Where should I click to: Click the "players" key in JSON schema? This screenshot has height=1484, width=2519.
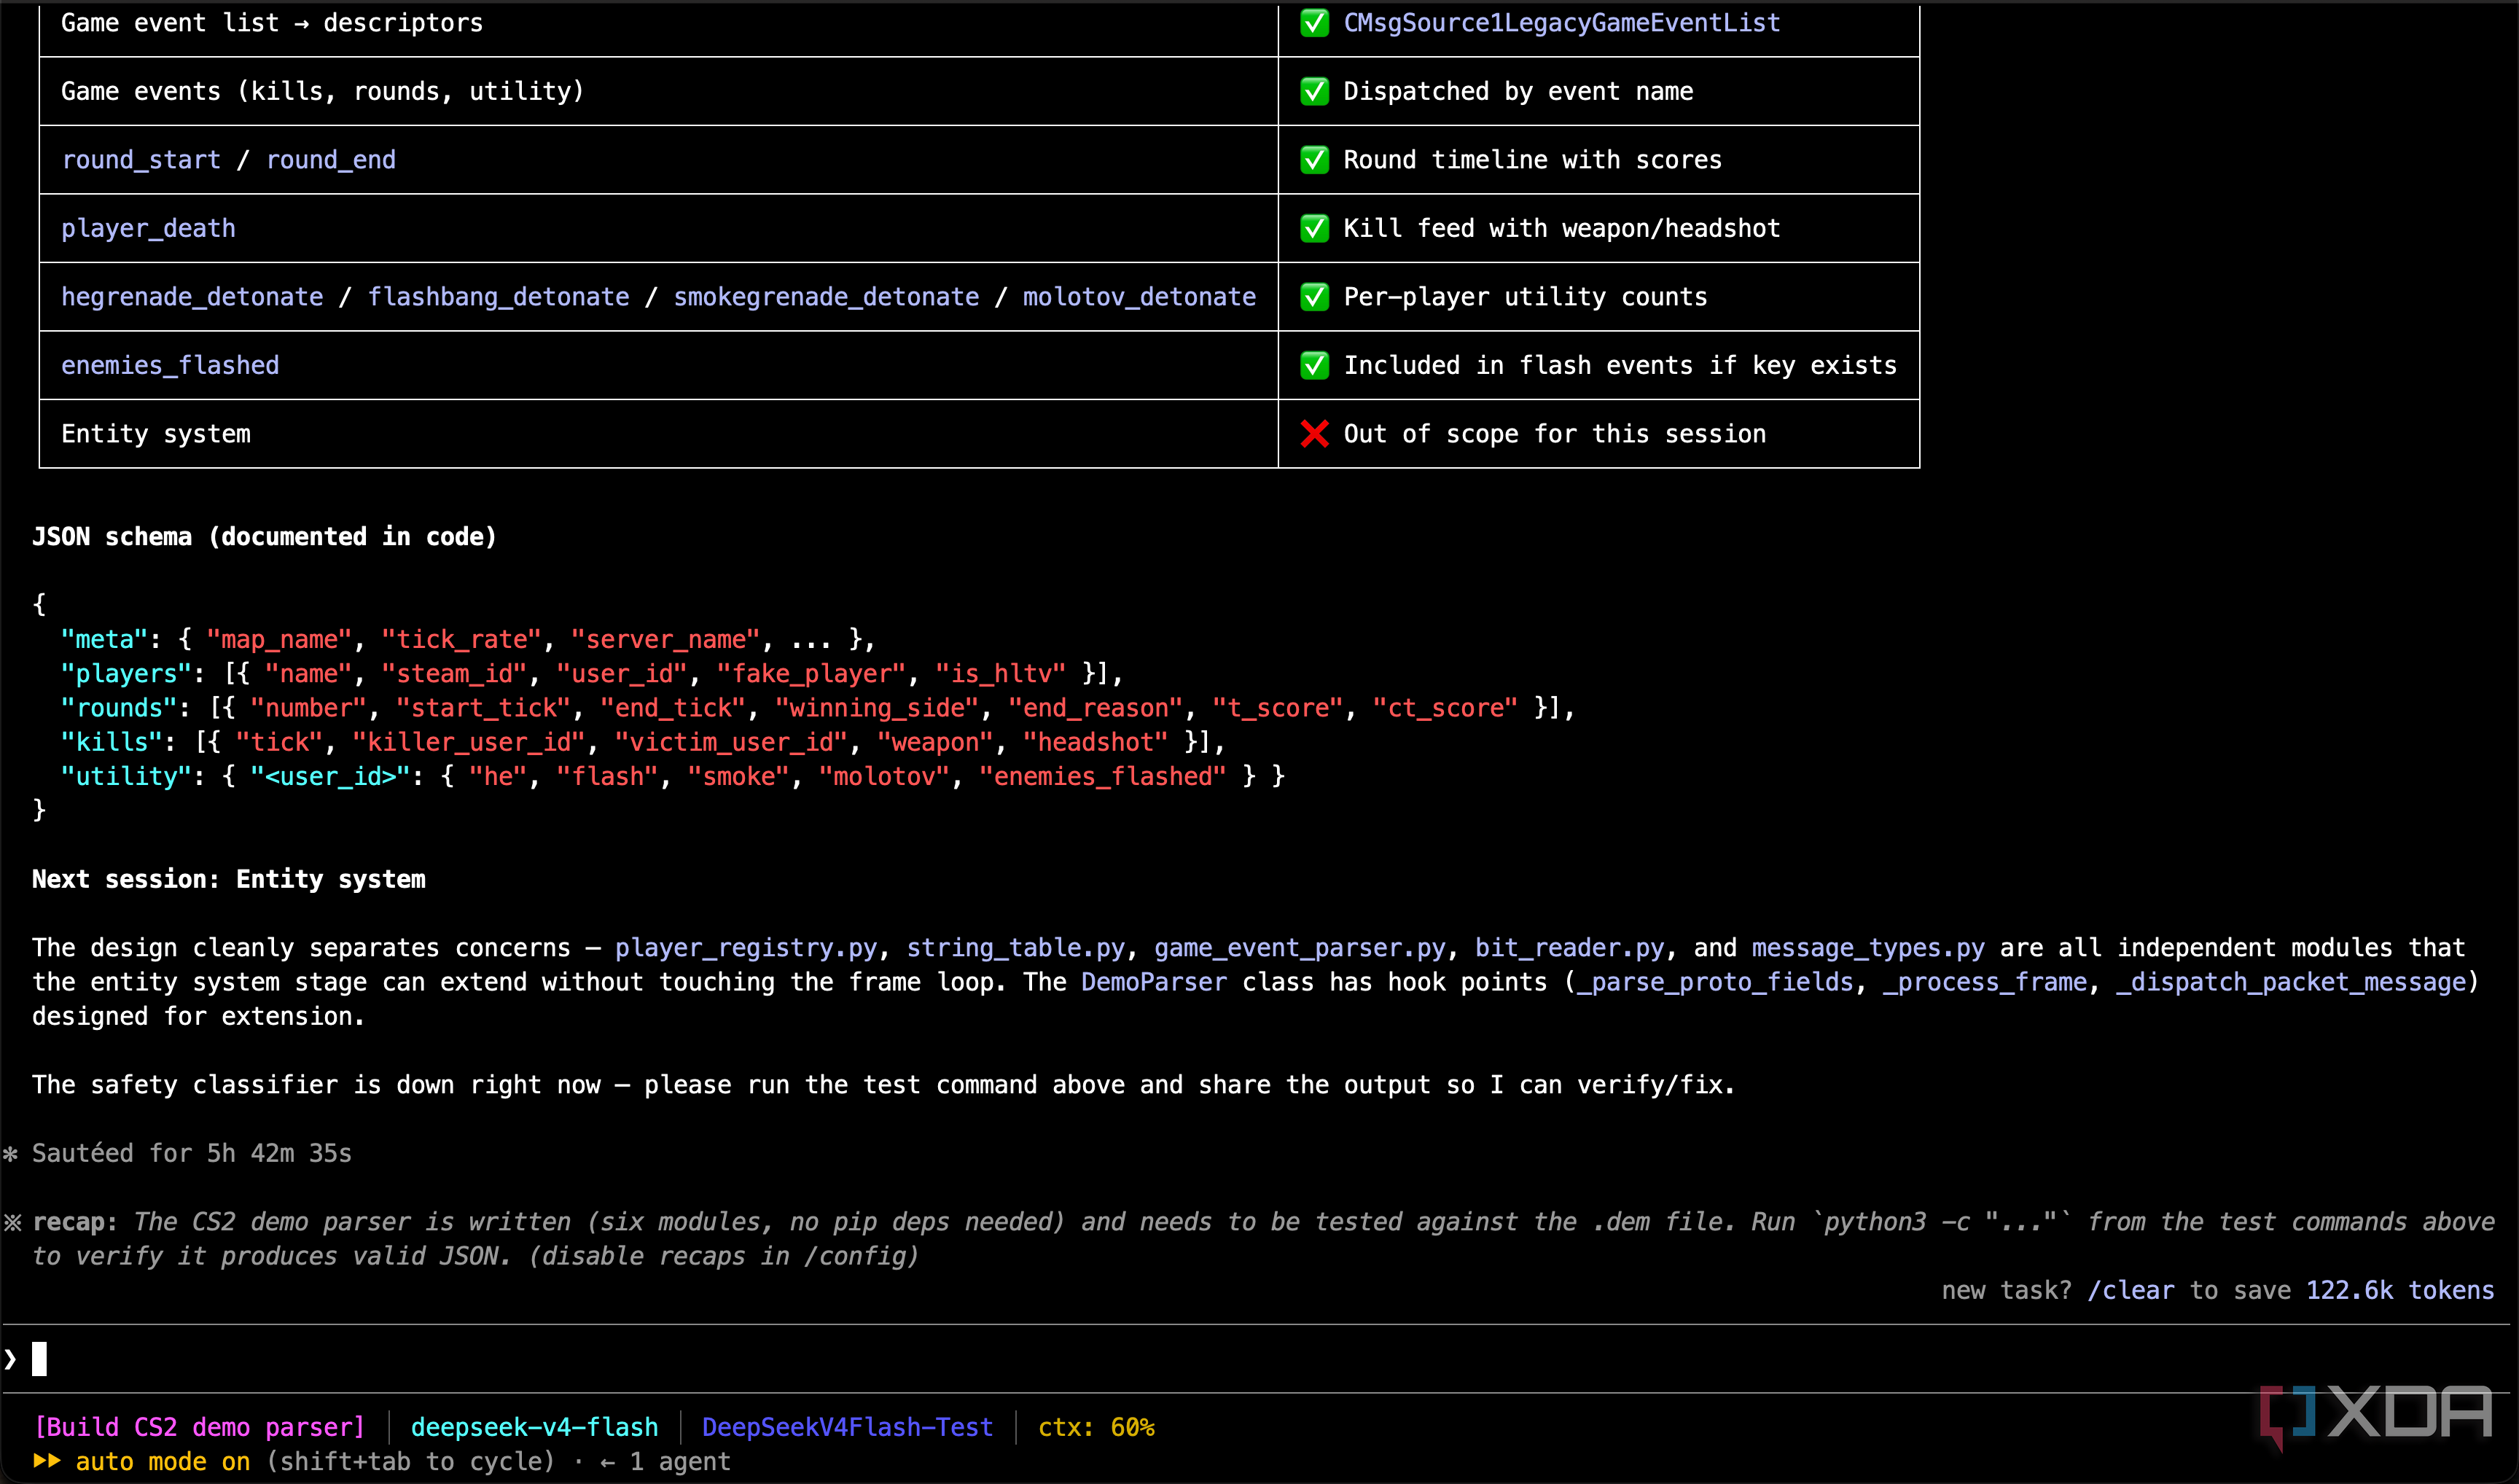coord(126,674)
